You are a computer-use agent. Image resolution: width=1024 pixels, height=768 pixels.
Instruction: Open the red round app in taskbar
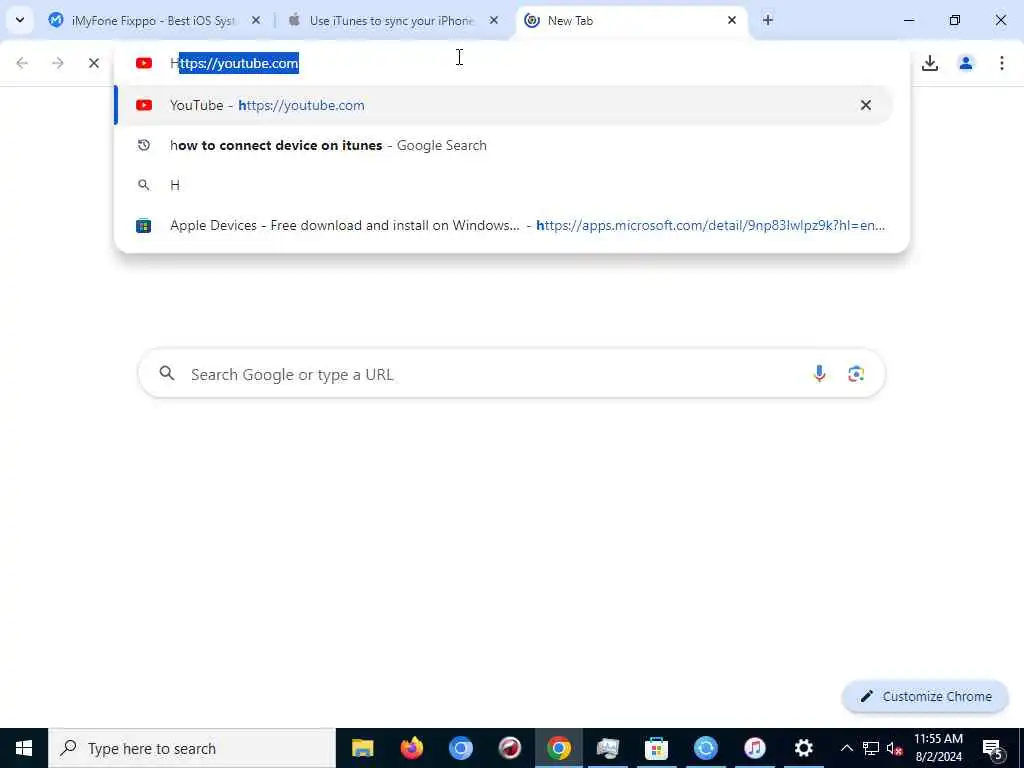click(x=510, y=748)
